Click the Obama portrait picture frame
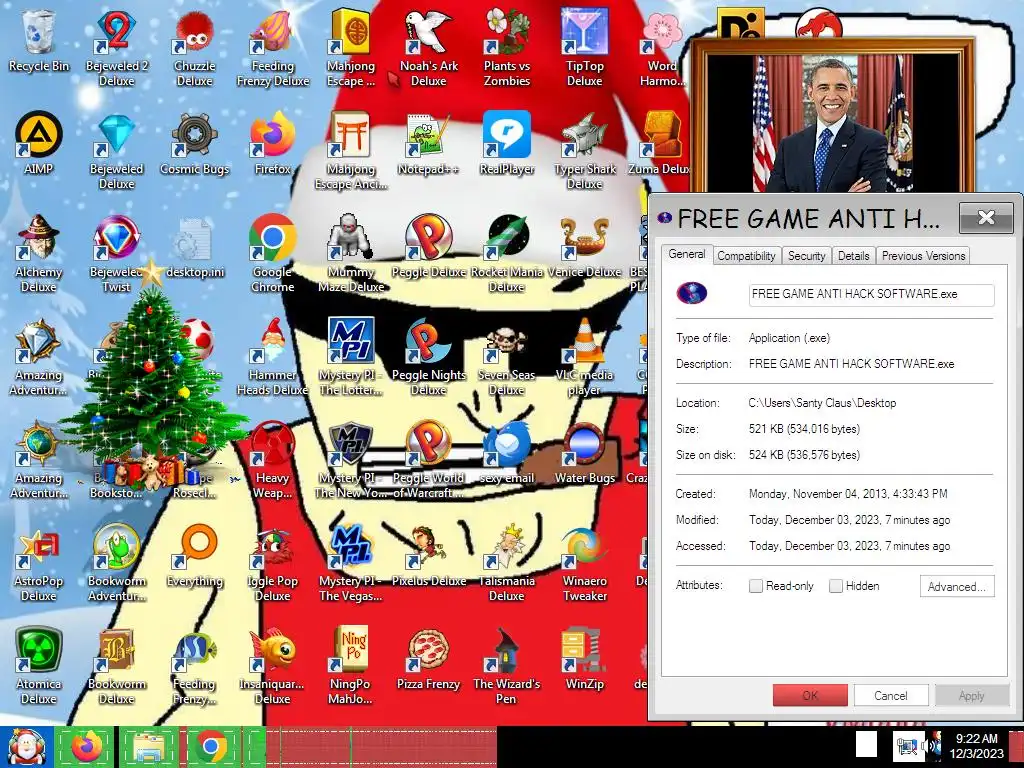This screenshot has width=1024, height=768. click(833, 116)
